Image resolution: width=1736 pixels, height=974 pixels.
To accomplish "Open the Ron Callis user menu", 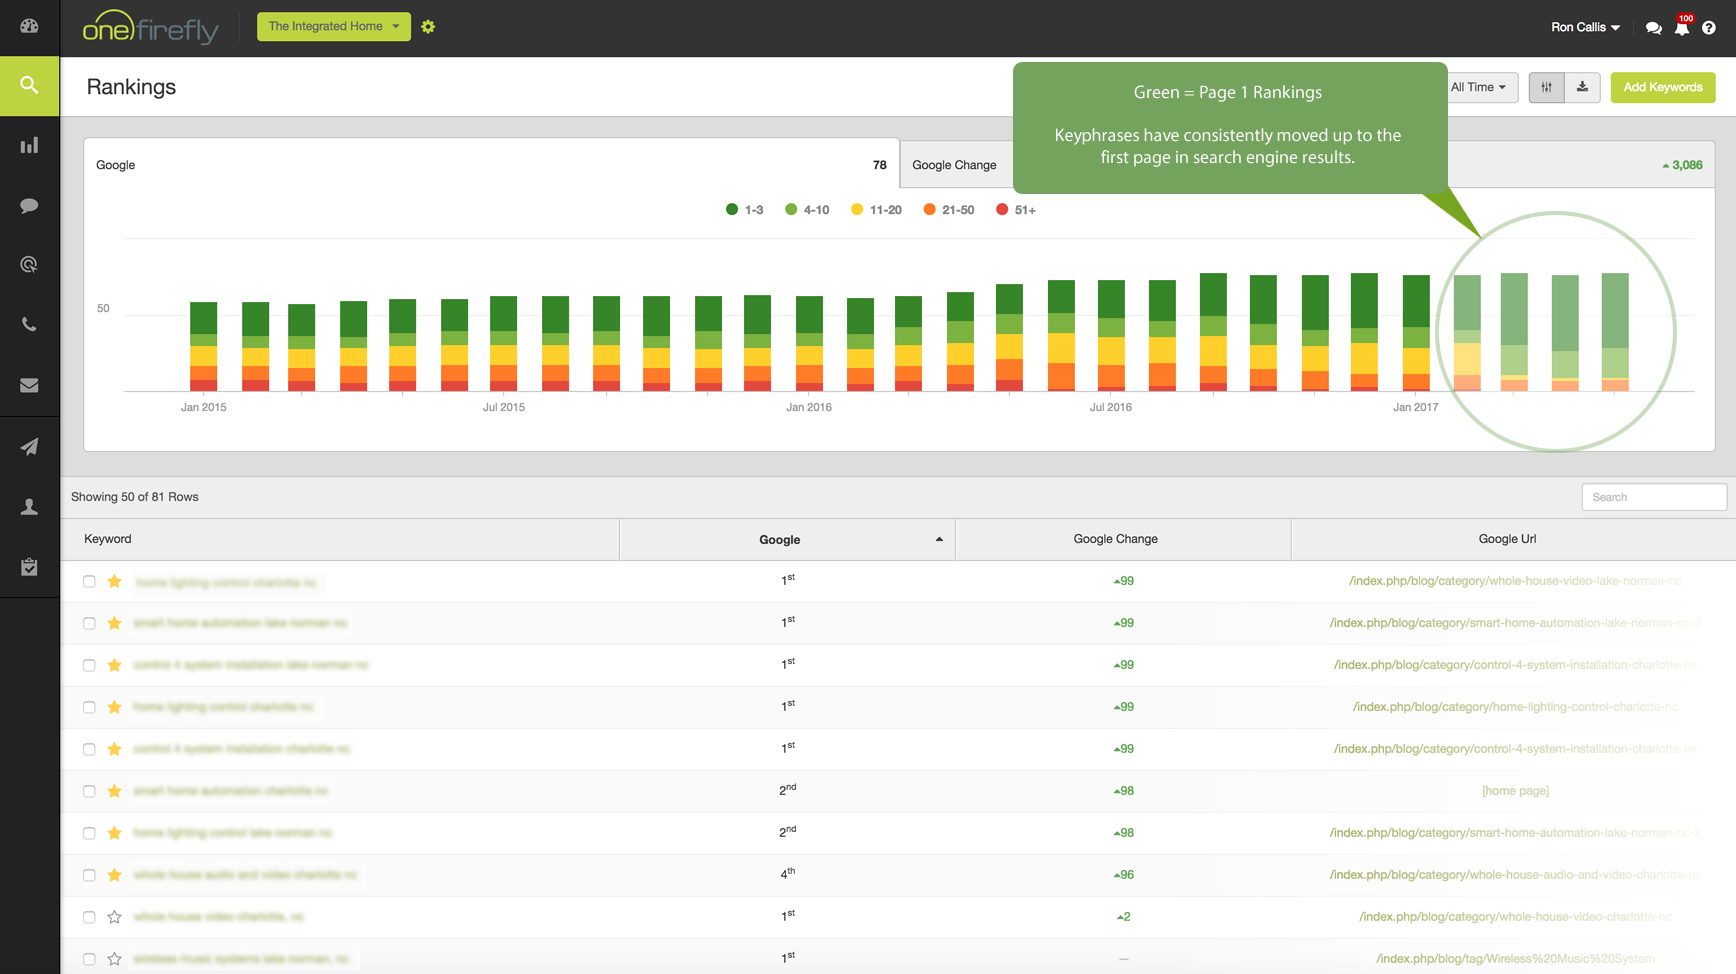I will [1584, 28].
